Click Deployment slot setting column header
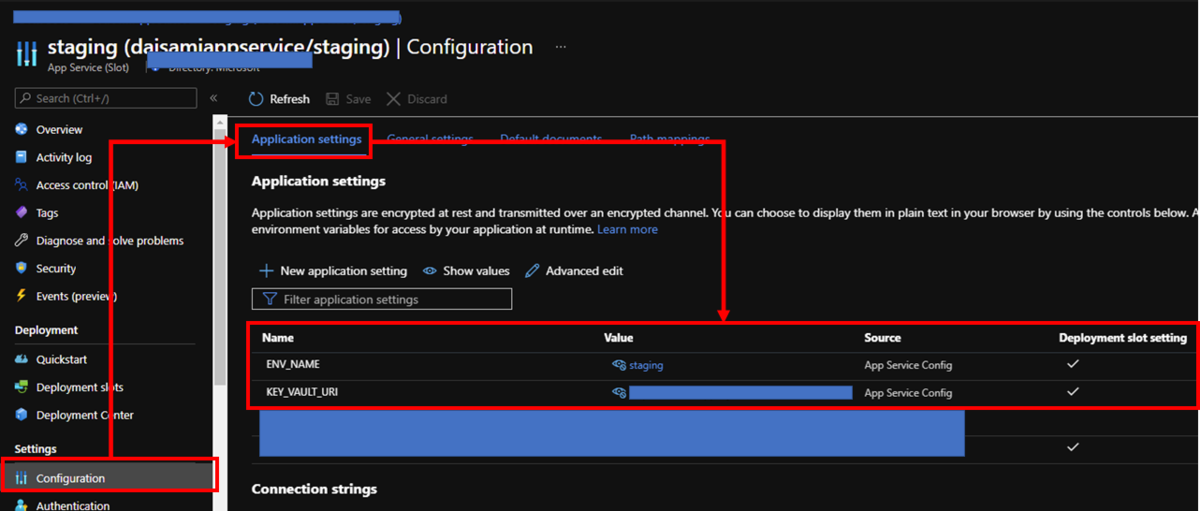This screenshot has height=511, width=1200. pos(1122,338)
